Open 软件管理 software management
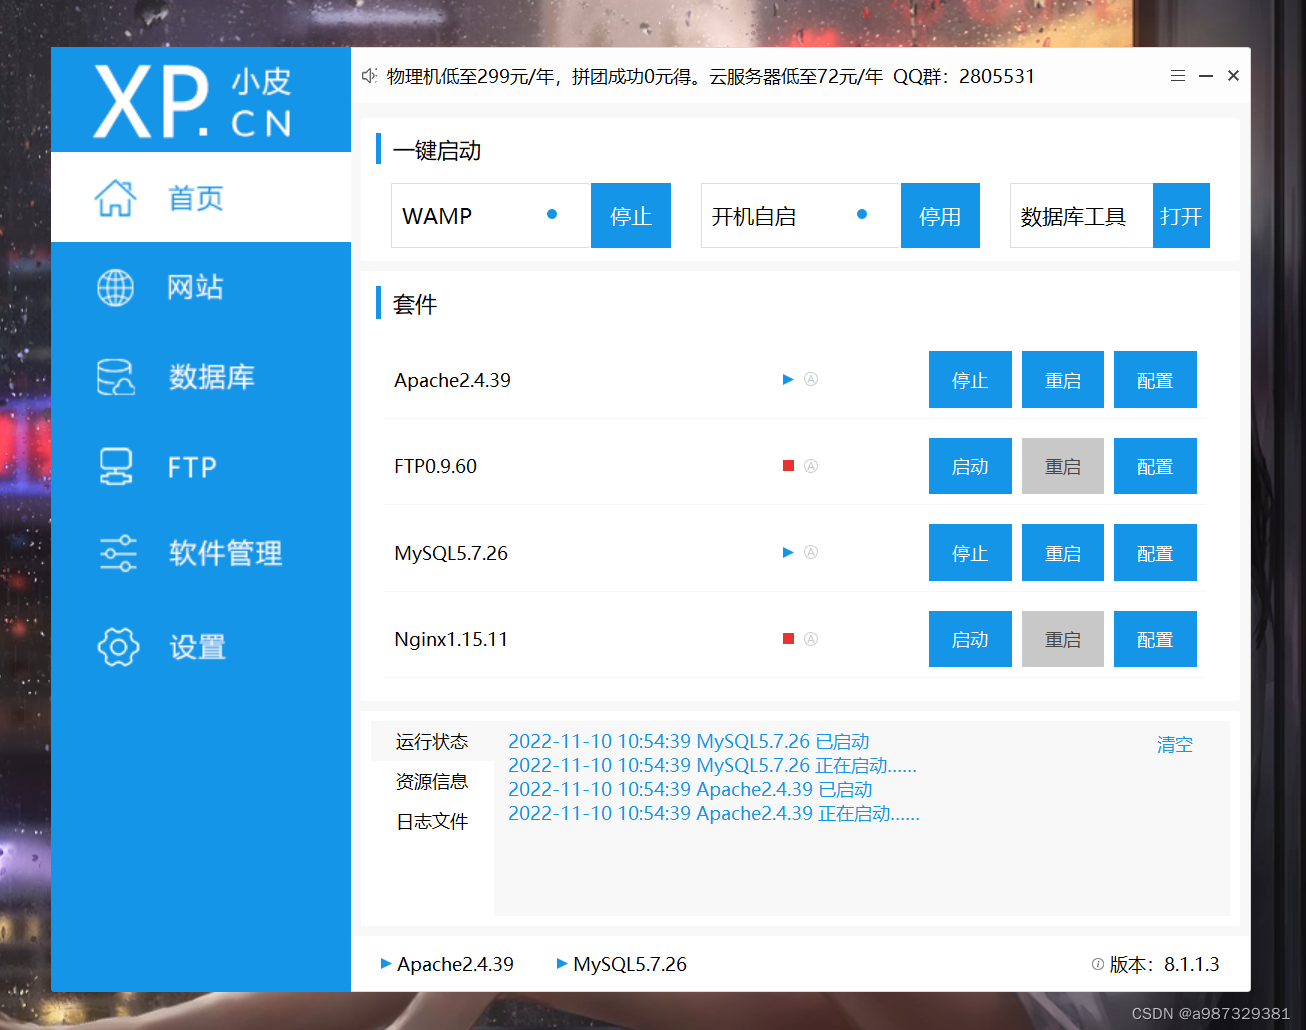The width and height of the screenshot is (1306, 1030). pyautogui.click(x=201, y=553)
